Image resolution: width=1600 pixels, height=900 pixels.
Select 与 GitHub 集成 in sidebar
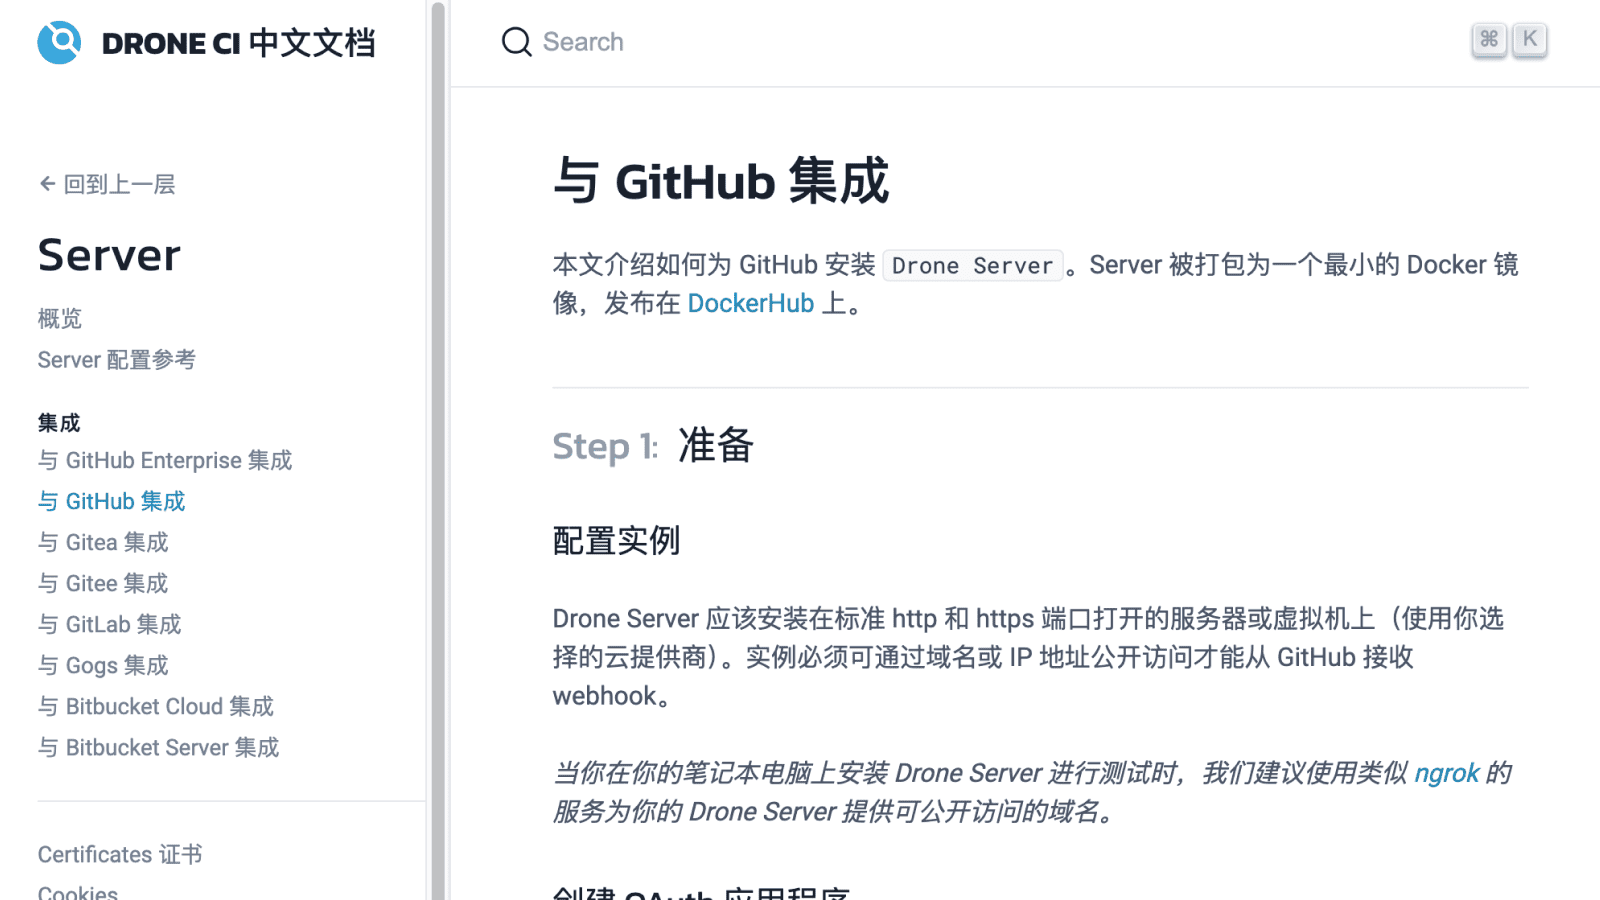[112, 501]
